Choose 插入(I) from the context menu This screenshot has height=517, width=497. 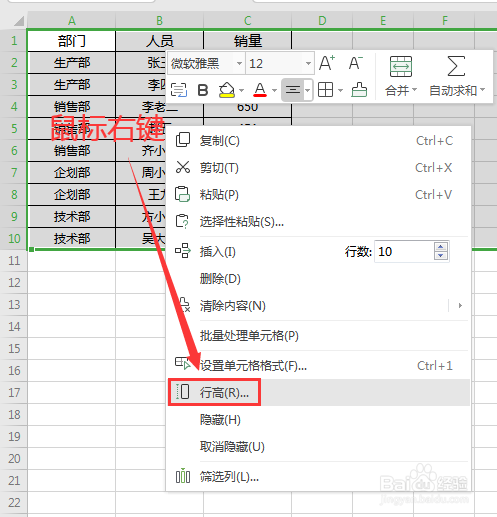218,252
